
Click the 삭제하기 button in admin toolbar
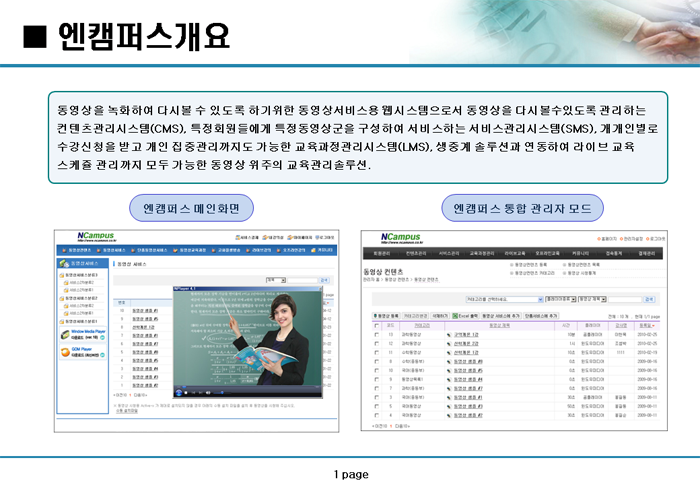439,316
